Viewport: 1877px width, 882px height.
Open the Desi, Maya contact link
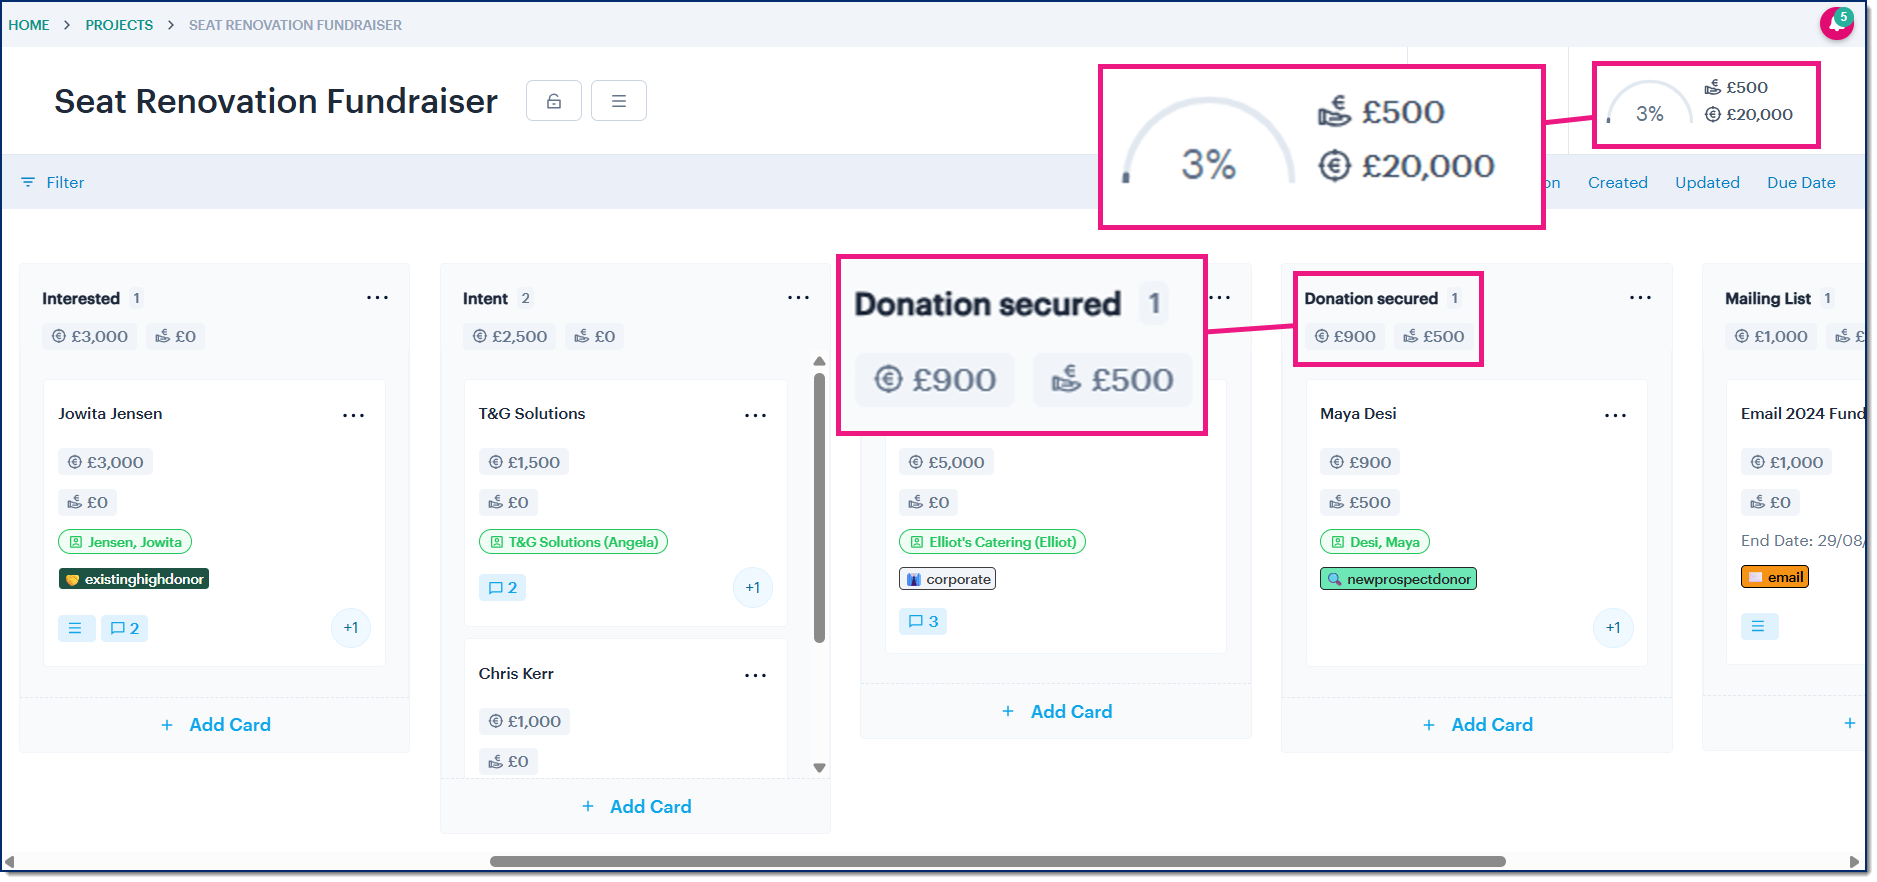1375,542
